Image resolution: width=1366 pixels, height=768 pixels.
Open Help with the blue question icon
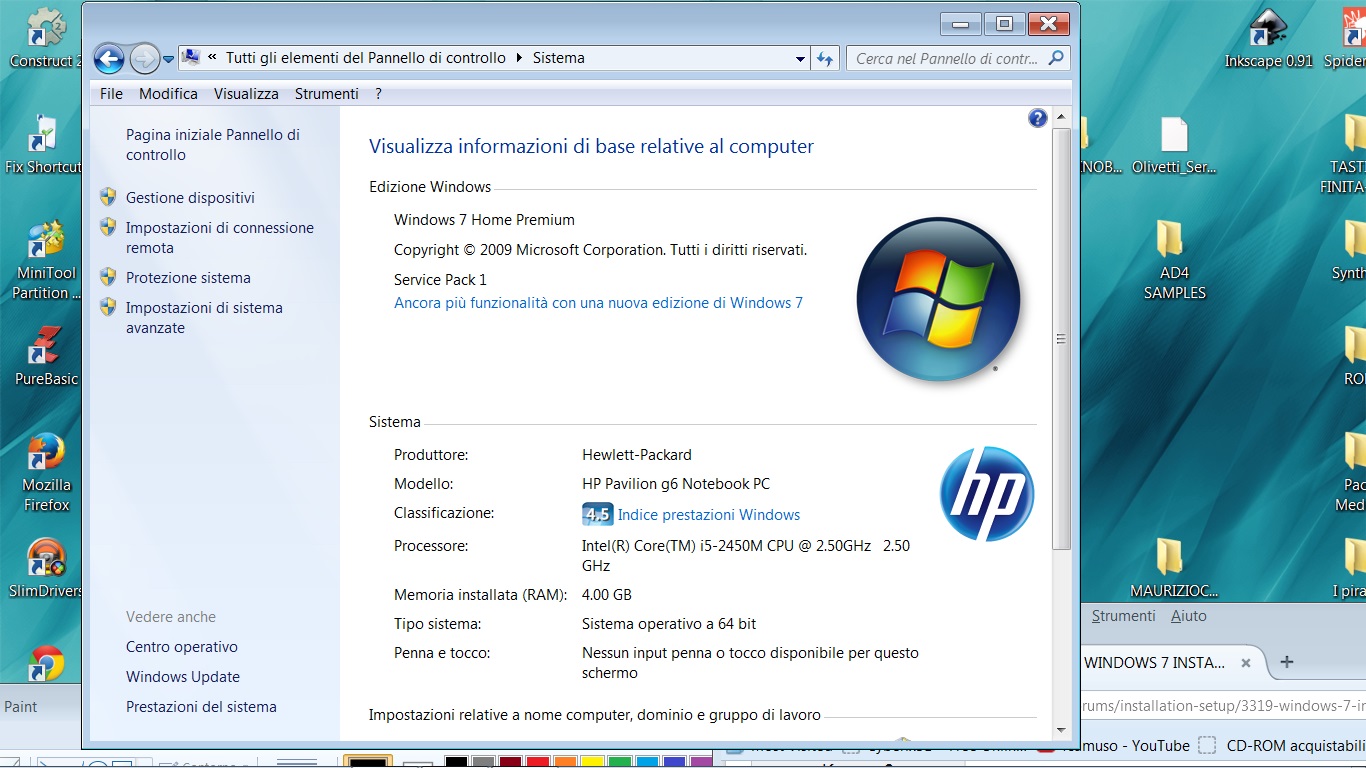1037,118
